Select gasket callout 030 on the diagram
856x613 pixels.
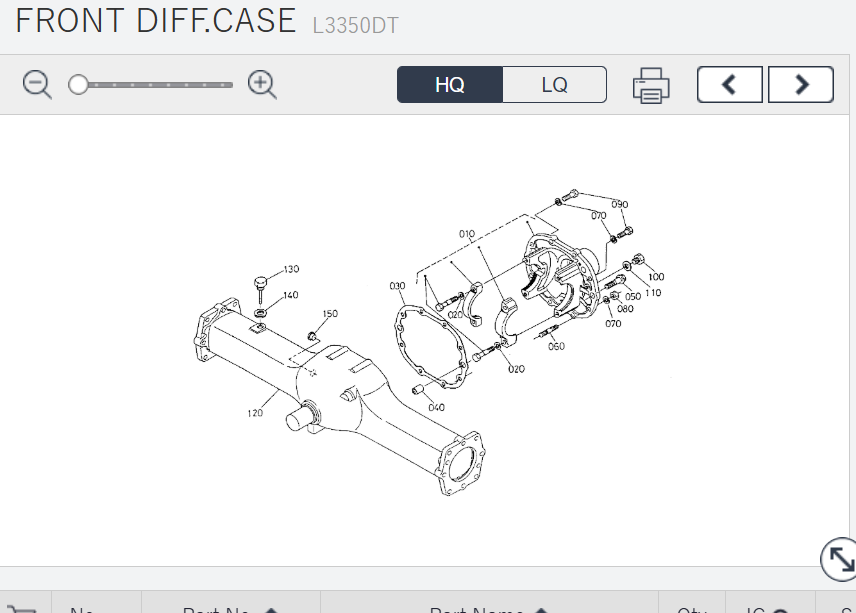tap(397, 286)
